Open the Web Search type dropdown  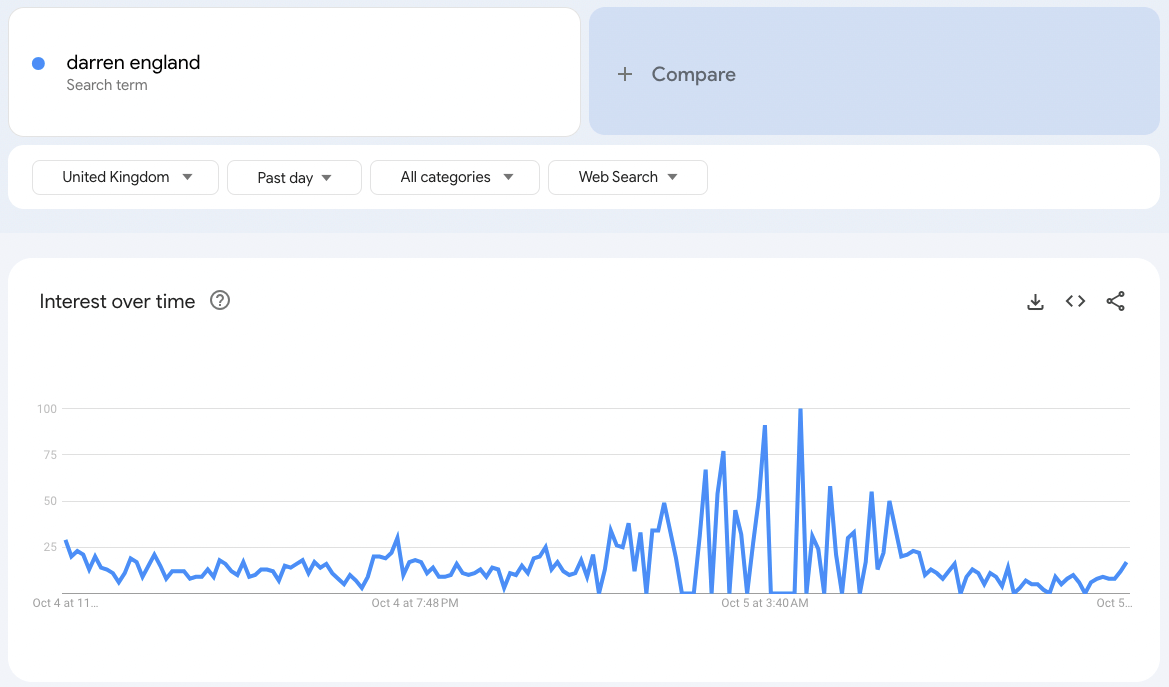click(x=628, y=177)
